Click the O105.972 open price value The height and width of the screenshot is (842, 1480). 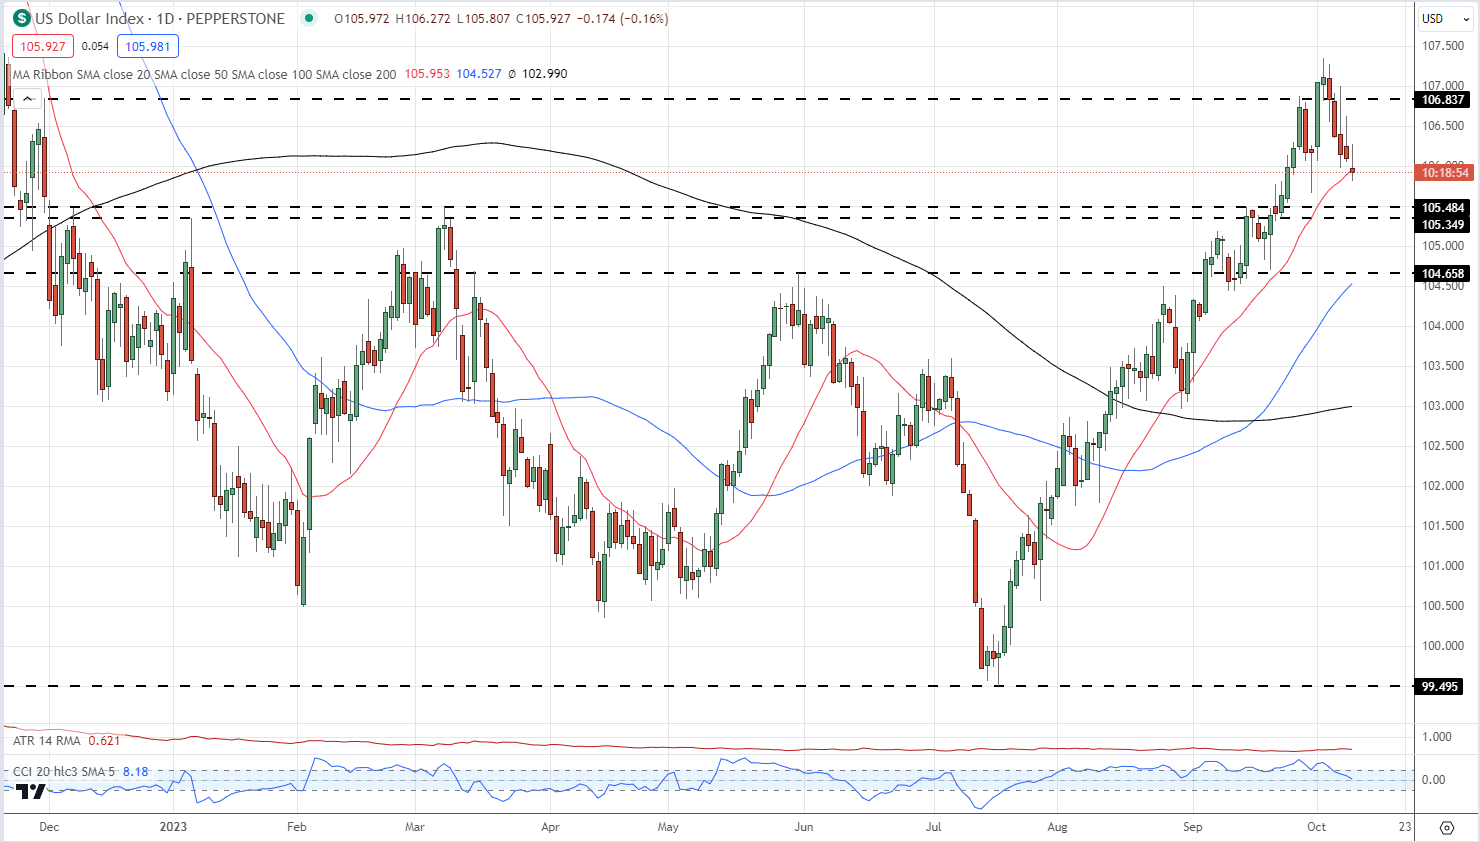coord(362,18)
